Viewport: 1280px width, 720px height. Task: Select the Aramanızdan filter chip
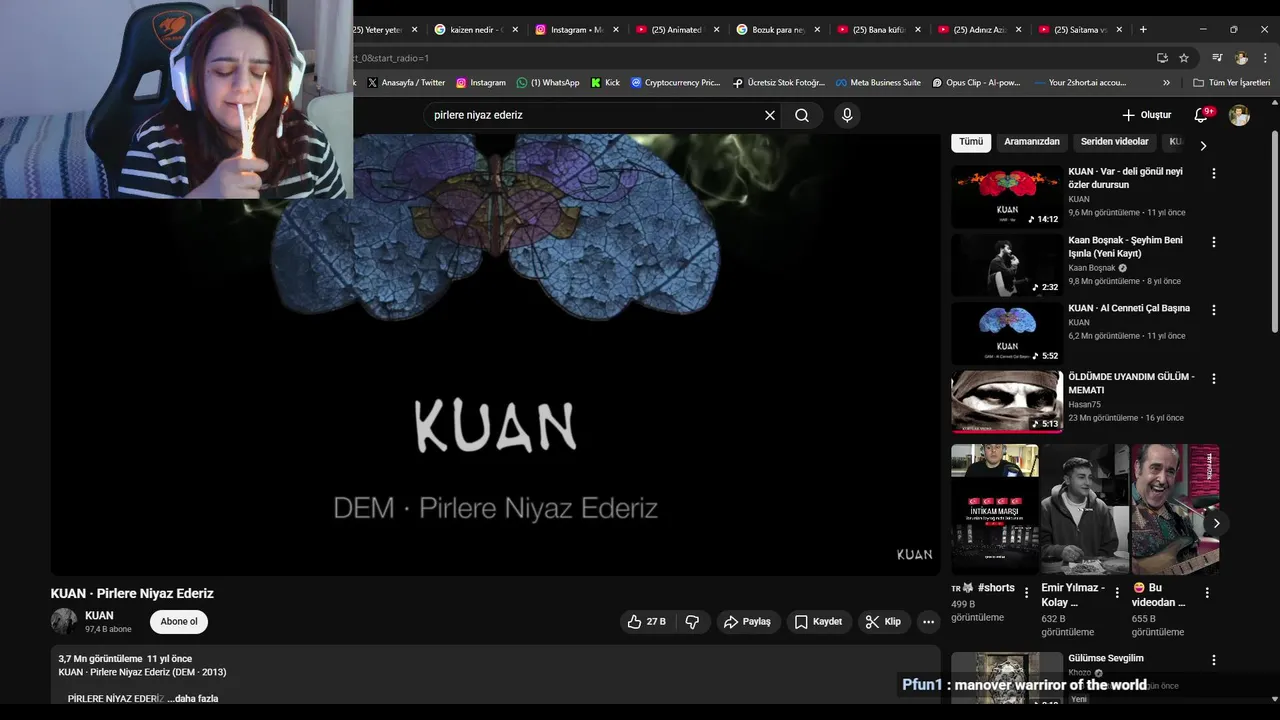click(x=1032, y=142)
